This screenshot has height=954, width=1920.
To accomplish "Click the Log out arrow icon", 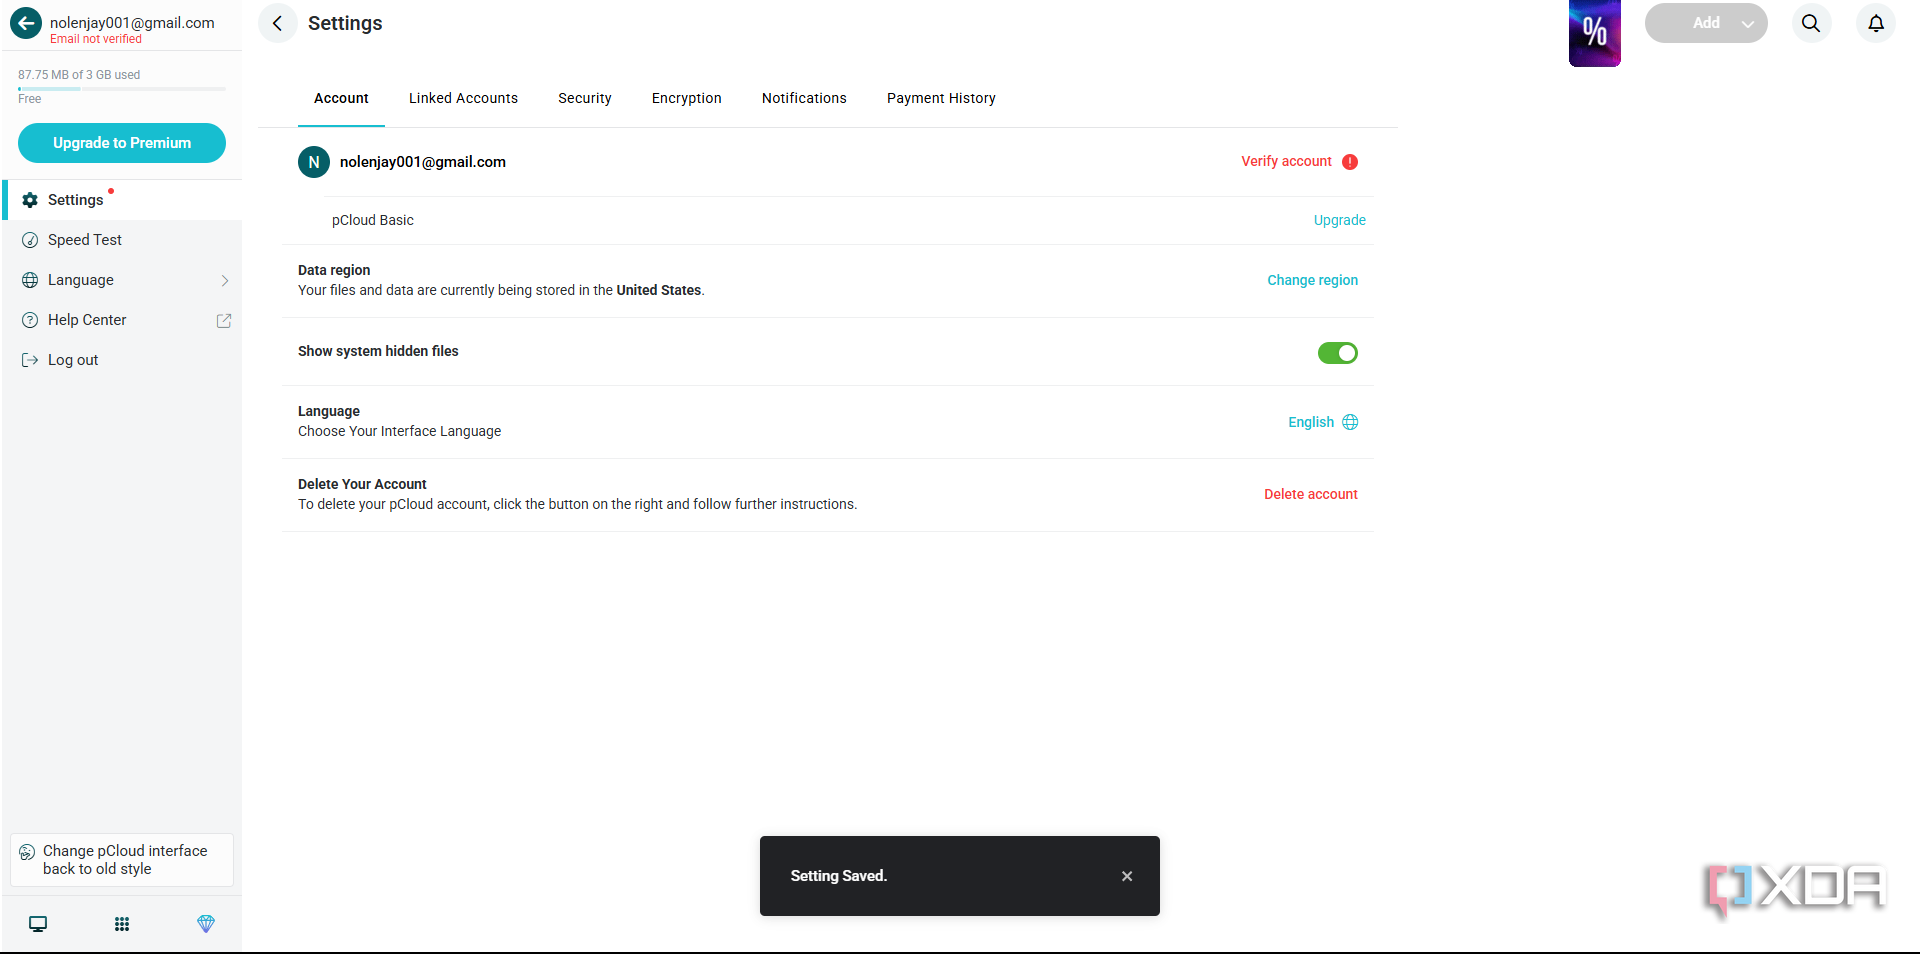I will click(x=30, y=360).
